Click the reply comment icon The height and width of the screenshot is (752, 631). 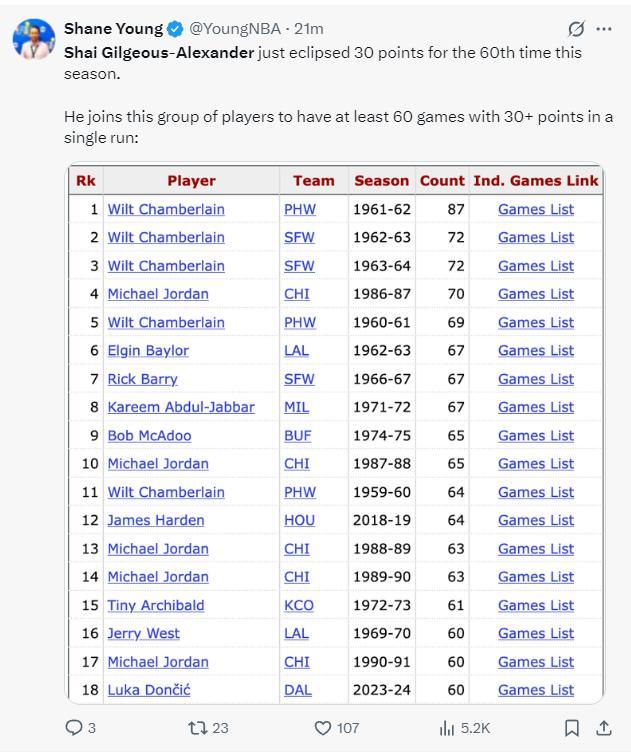tap(74, 728)
